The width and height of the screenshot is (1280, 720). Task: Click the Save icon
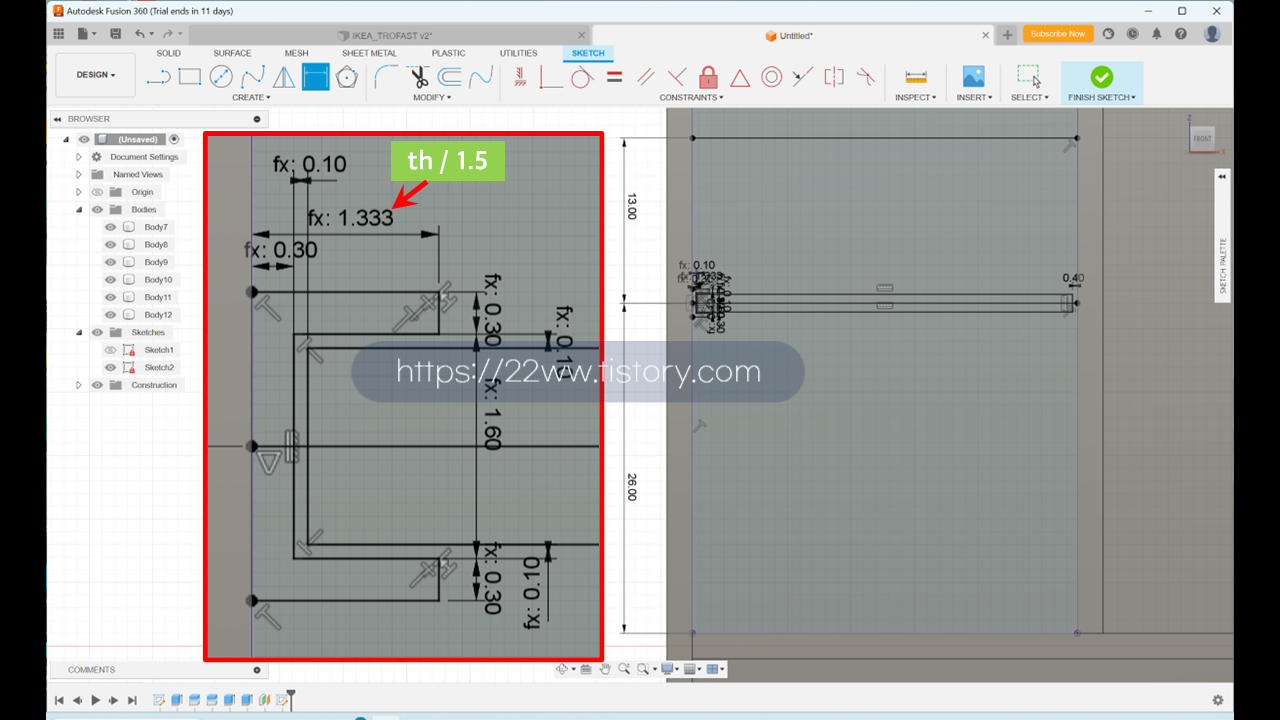[x=116, y=34]
